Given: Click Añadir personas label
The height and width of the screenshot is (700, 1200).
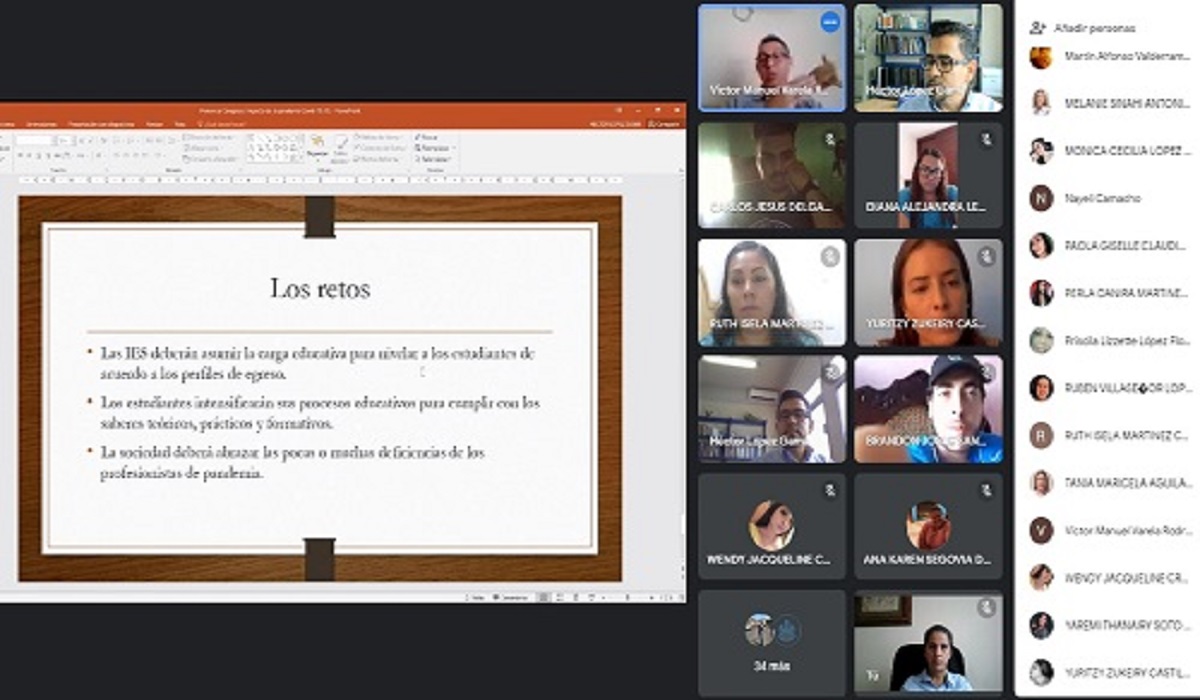Looking at the screenshot, I should pos(1095,28).
